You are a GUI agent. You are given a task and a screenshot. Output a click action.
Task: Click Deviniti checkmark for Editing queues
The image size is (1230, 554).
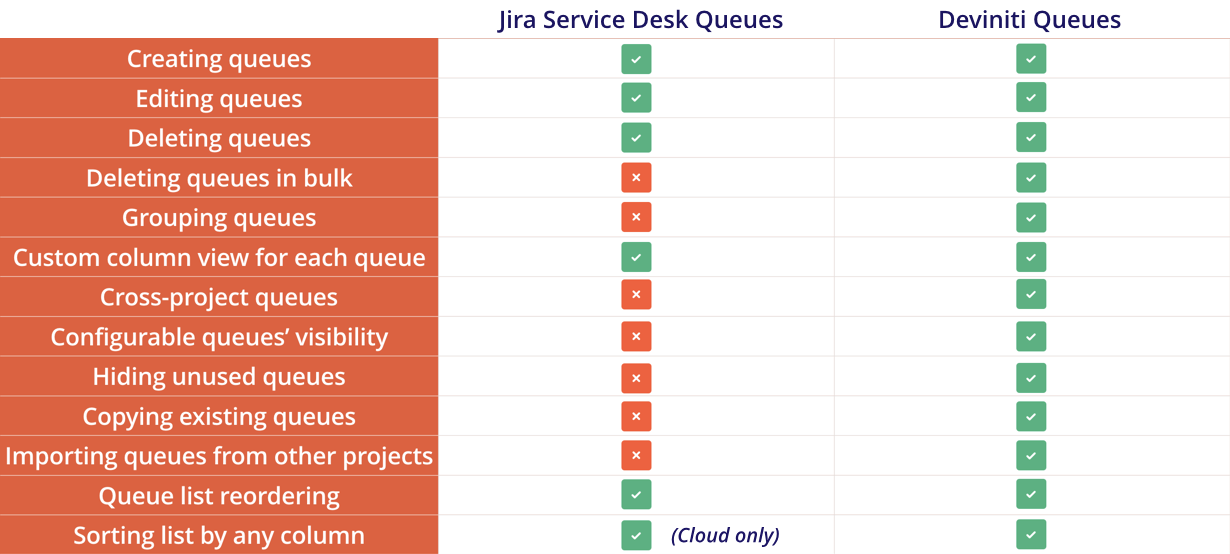(x=1031, y=98)
